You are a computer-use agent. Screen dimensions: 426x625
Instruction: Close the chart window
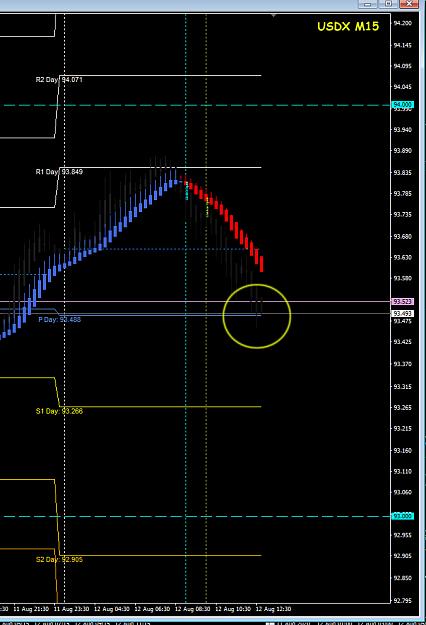coord(409,4)
